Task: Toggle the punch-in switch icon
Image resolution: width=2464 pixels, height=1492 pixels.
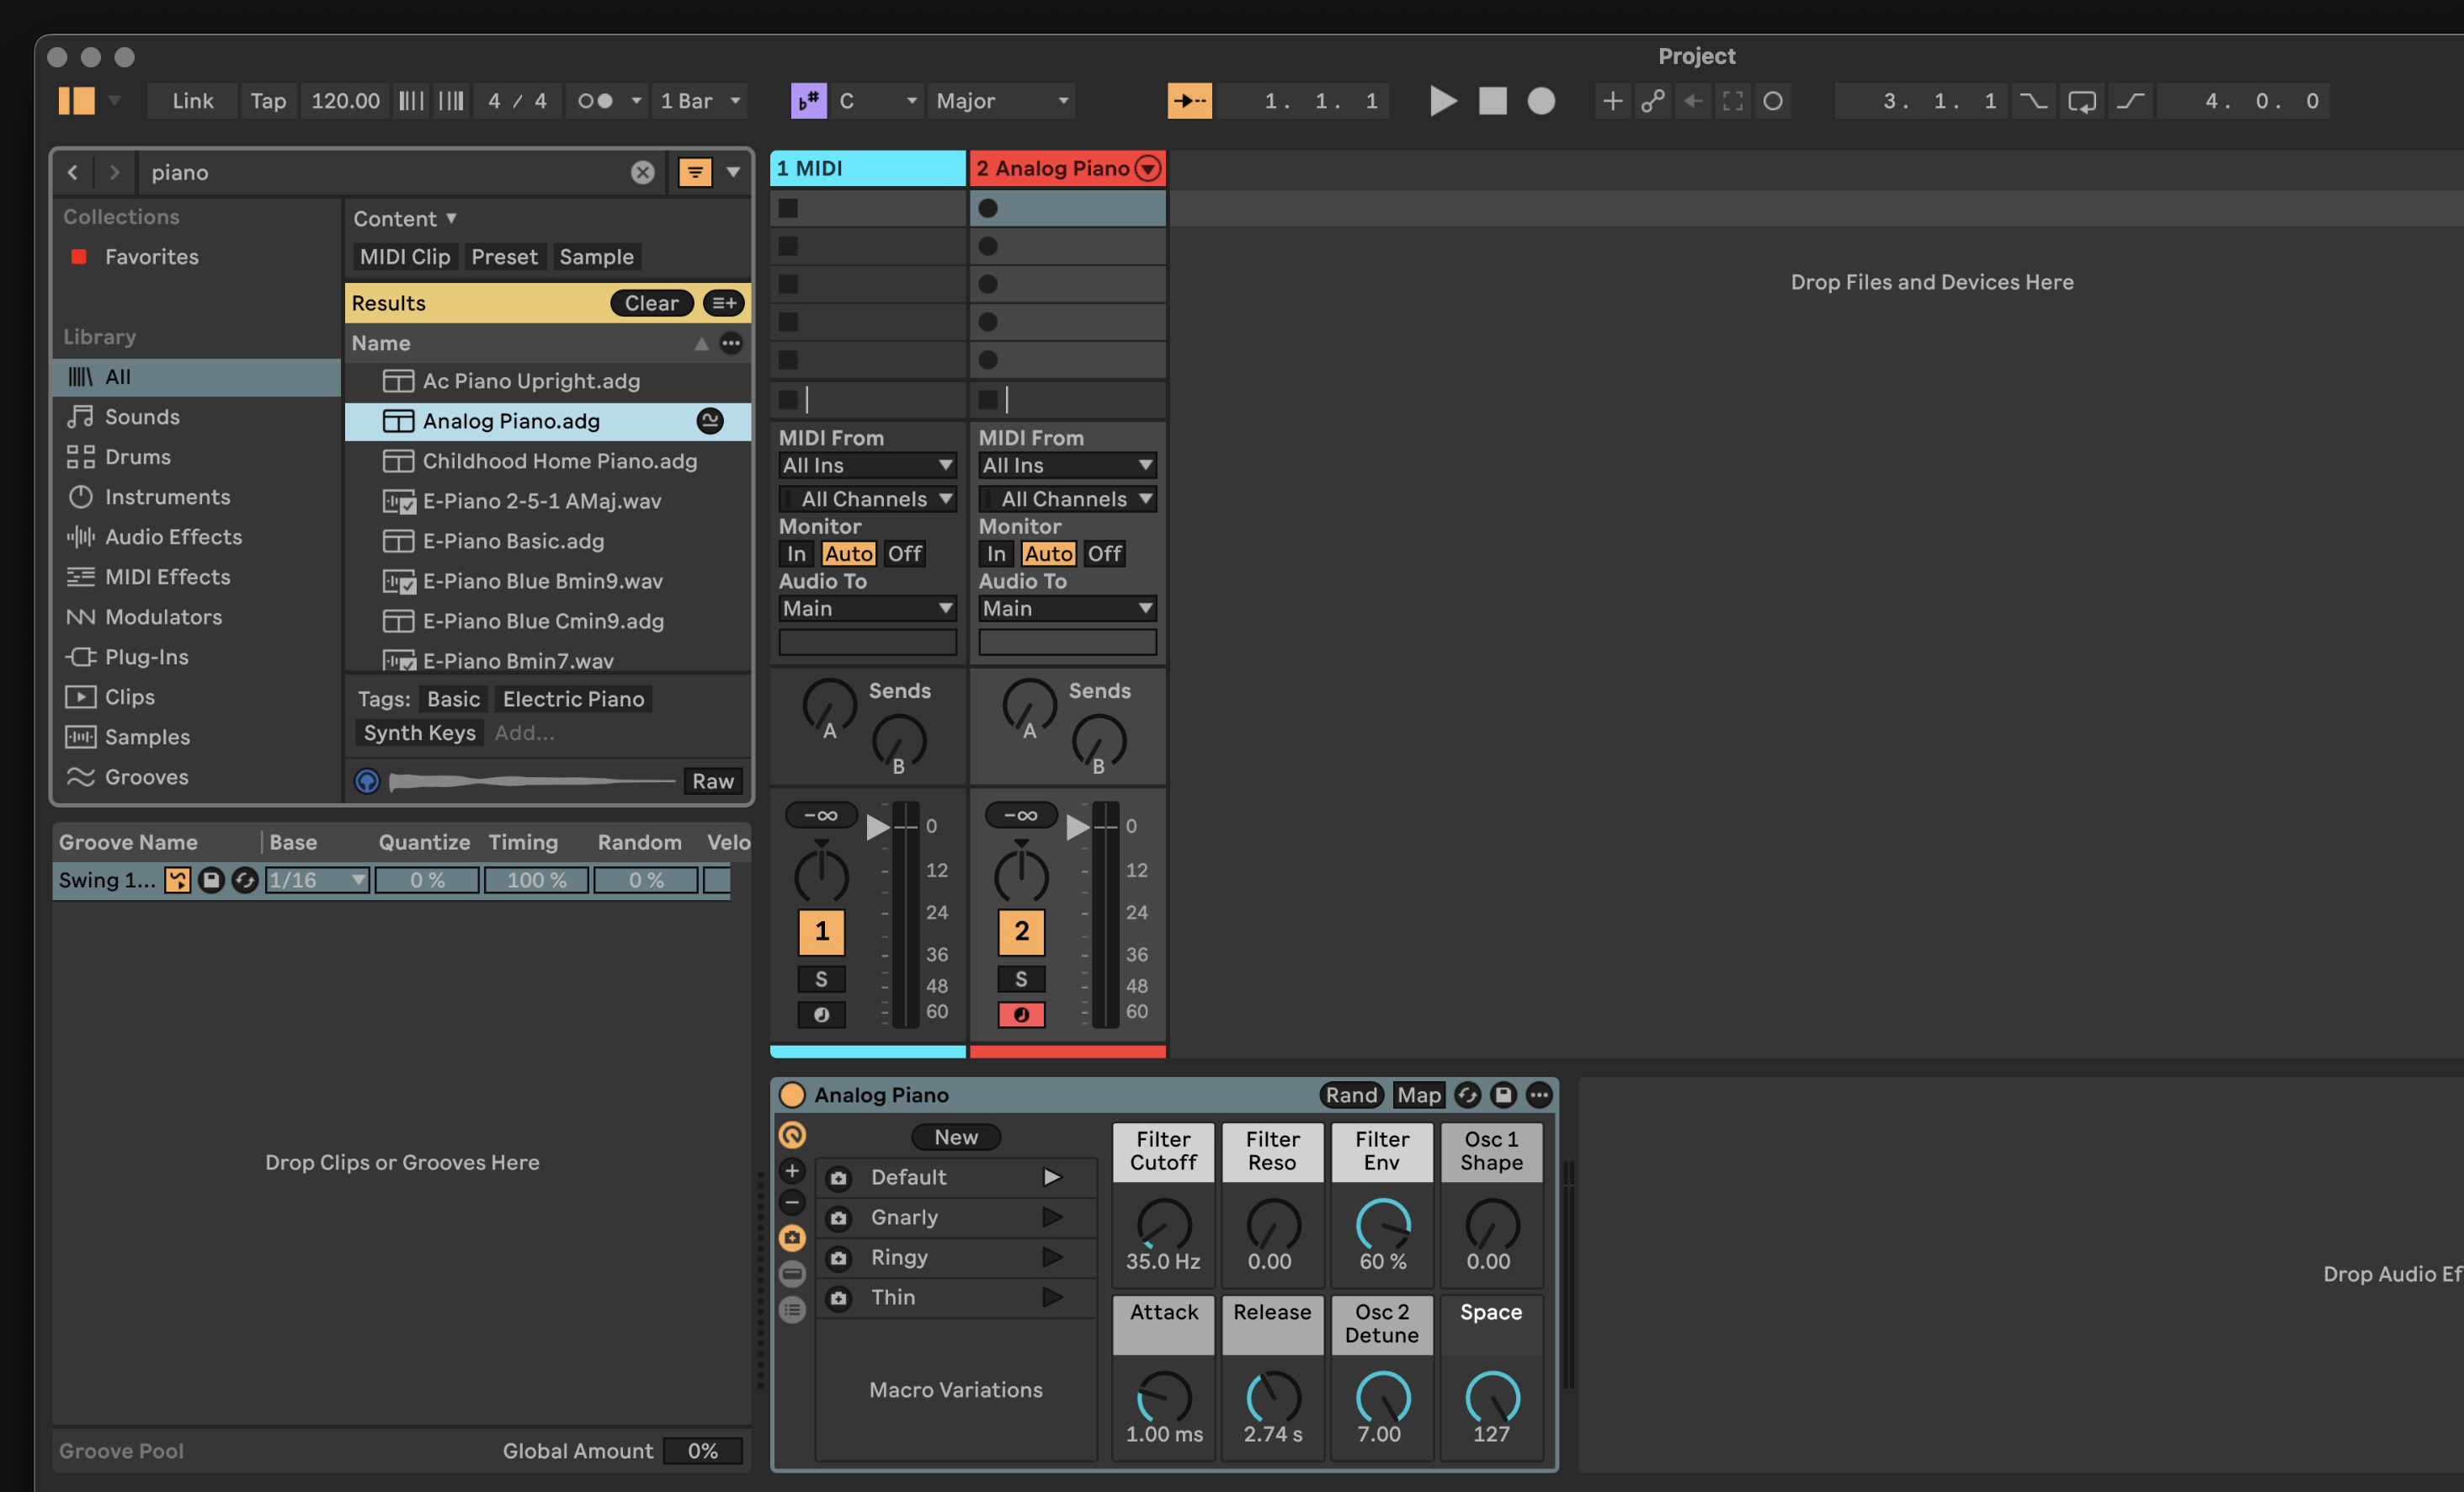Action: [2032, 101]
